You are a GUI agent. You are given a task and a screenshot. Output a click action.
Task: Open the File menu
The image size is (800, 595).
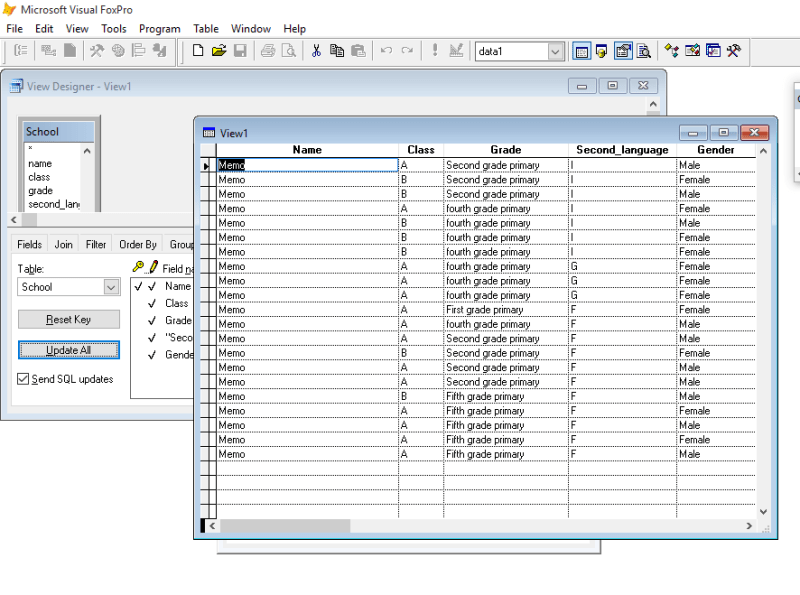[x=14, y=29]
